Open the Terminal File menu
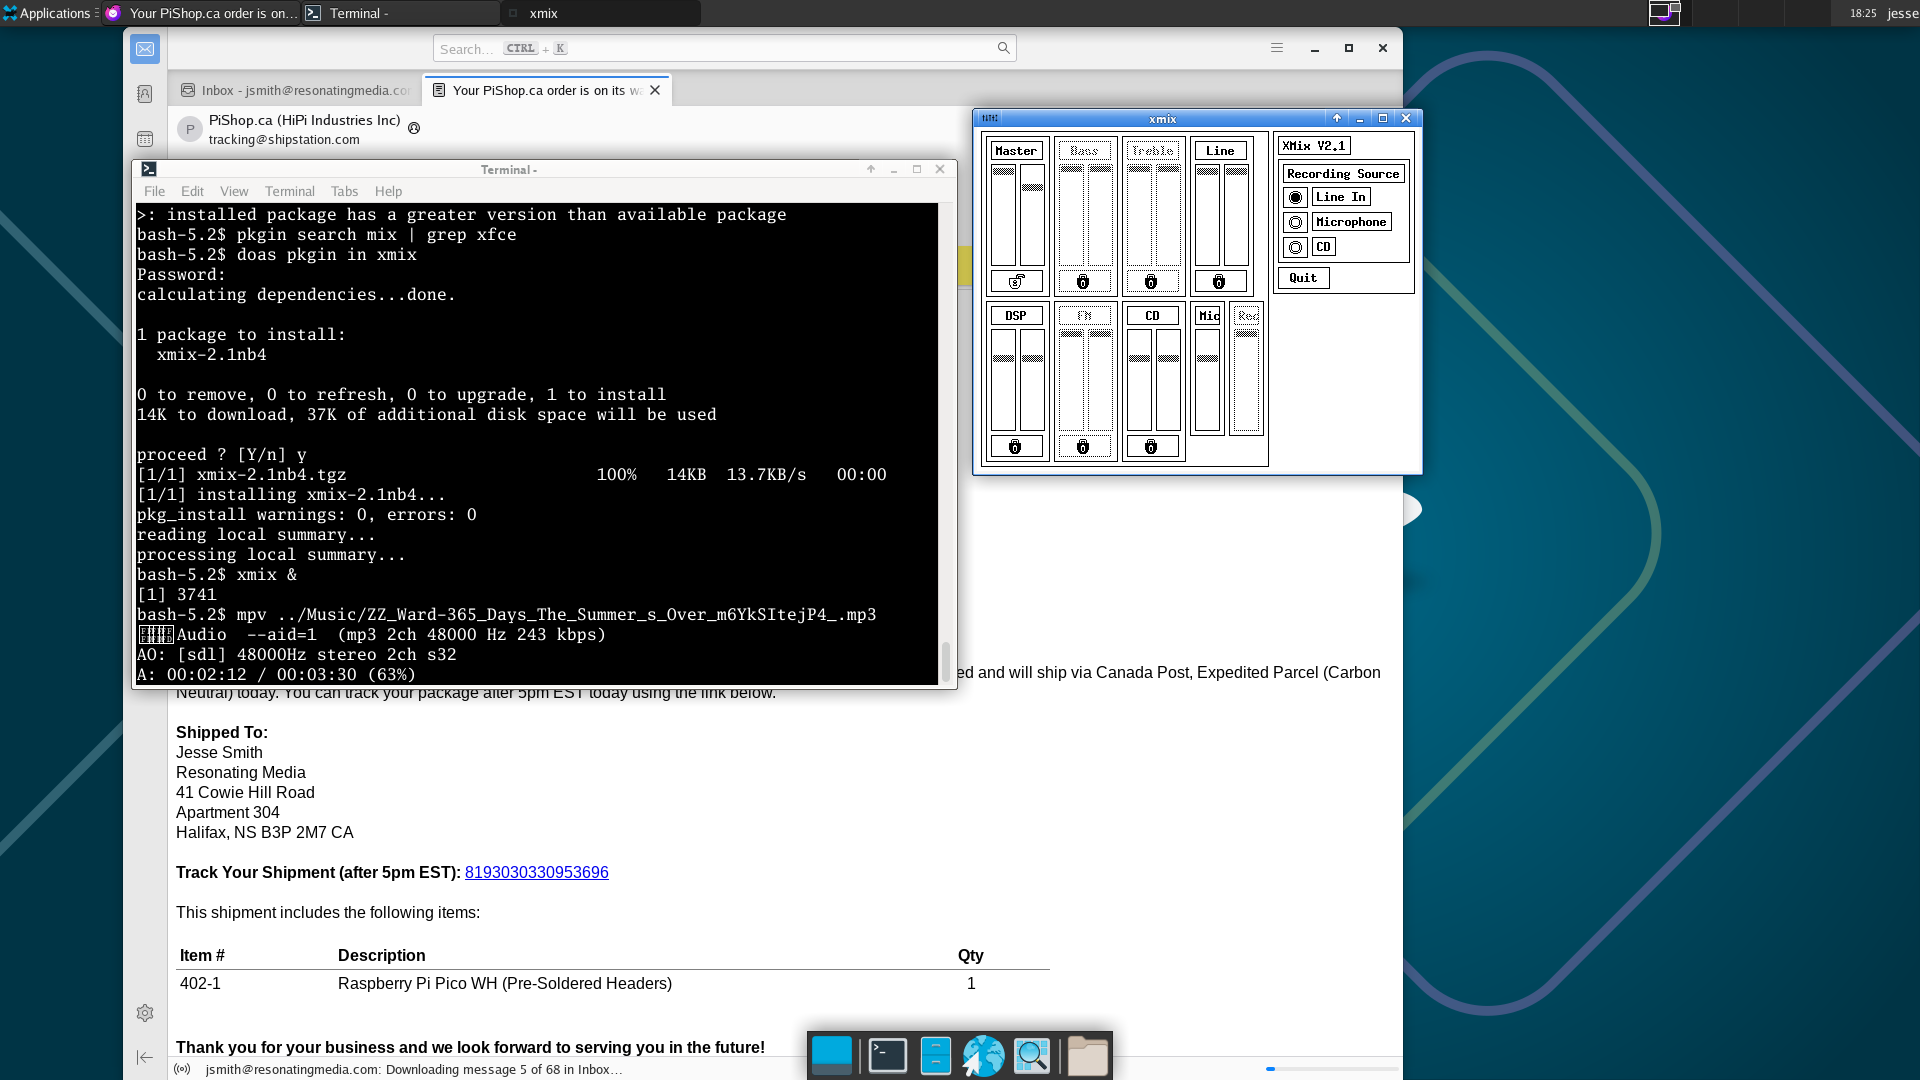Viewport: 1920px width, 1080px height. tap(154, 191)
